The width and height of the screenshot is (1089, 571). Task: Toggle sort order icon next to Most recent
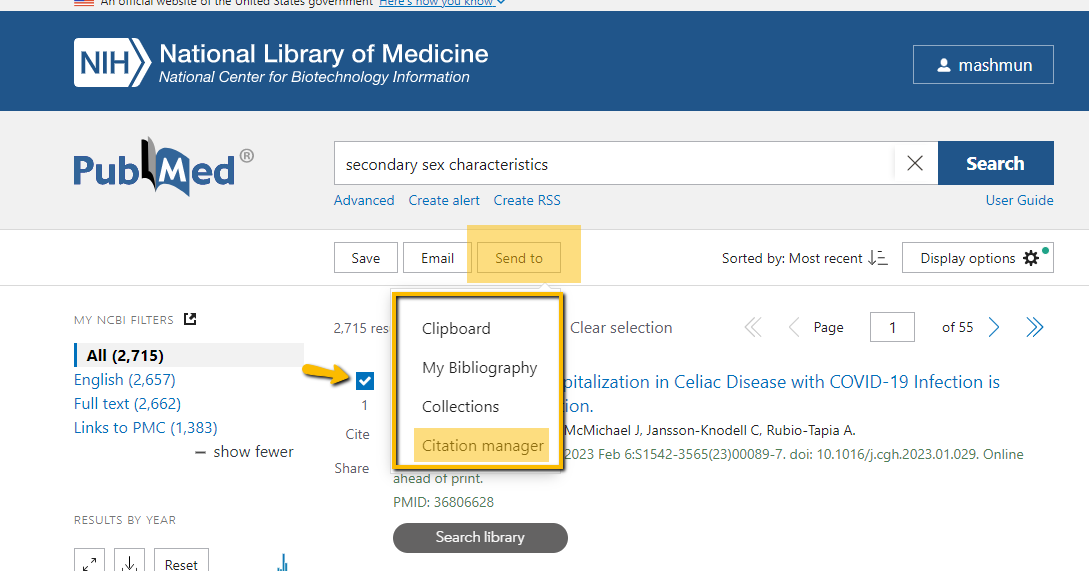tap(878, 258)
